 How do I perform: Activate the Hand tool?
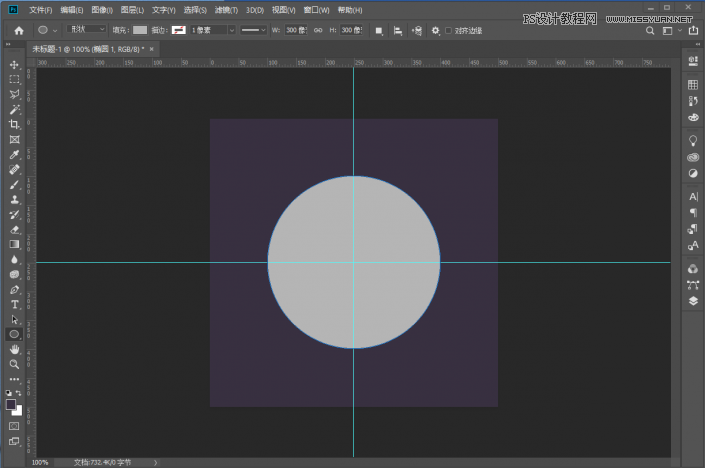click(14, 349)
